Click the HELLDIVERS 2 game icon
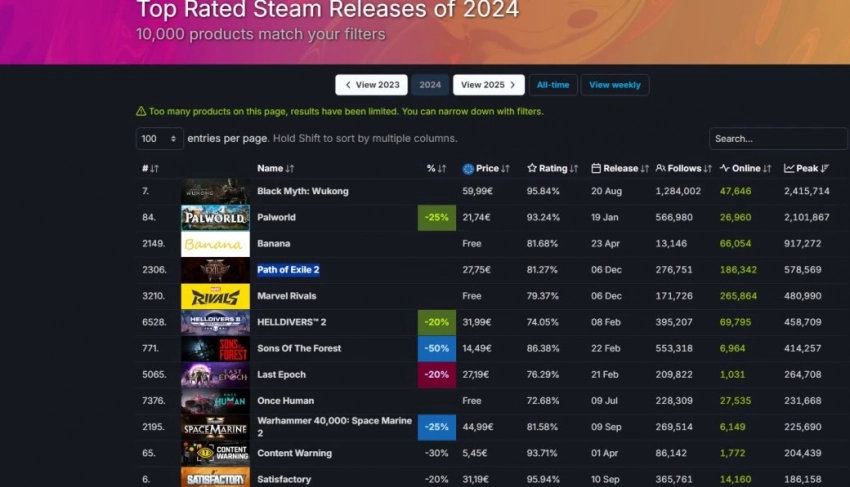850x487 pixels. point(215,322)
